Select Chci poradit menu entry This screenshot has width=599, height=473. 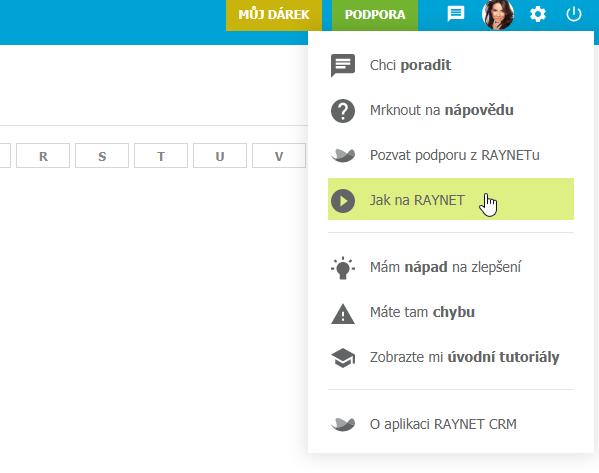tap(451, 65)
